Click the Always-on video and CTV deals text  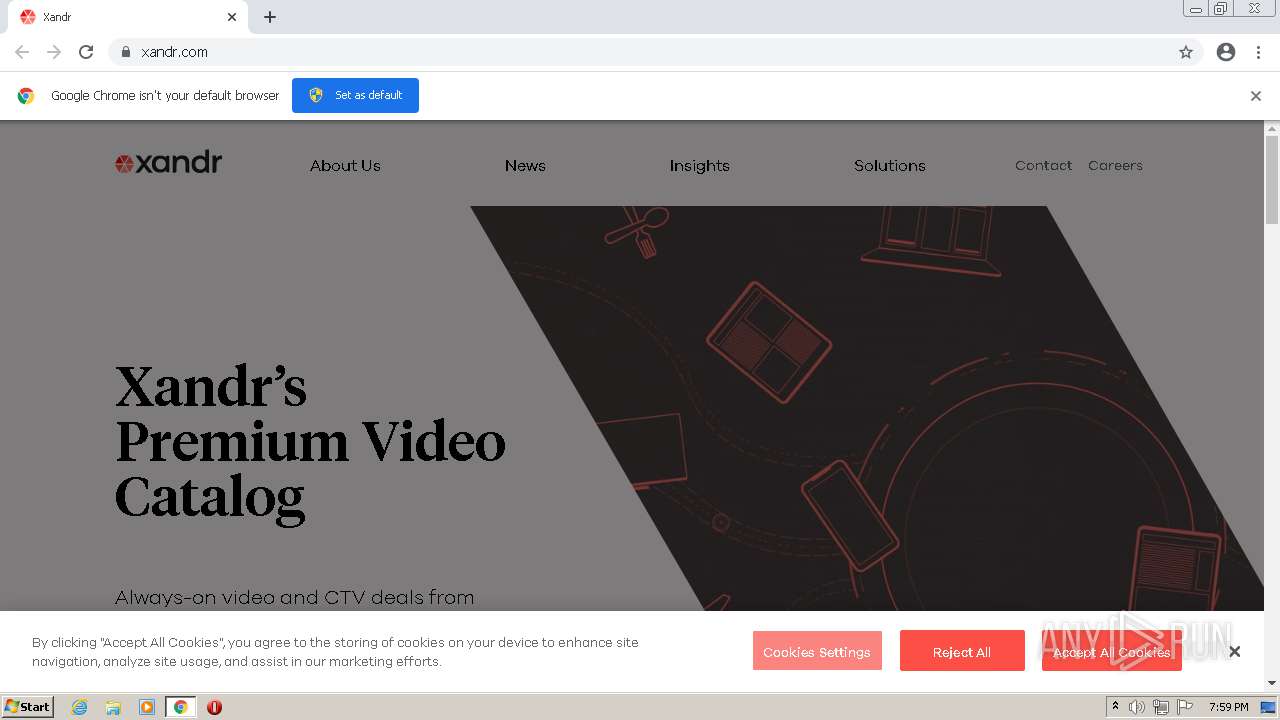coord(294,598)
